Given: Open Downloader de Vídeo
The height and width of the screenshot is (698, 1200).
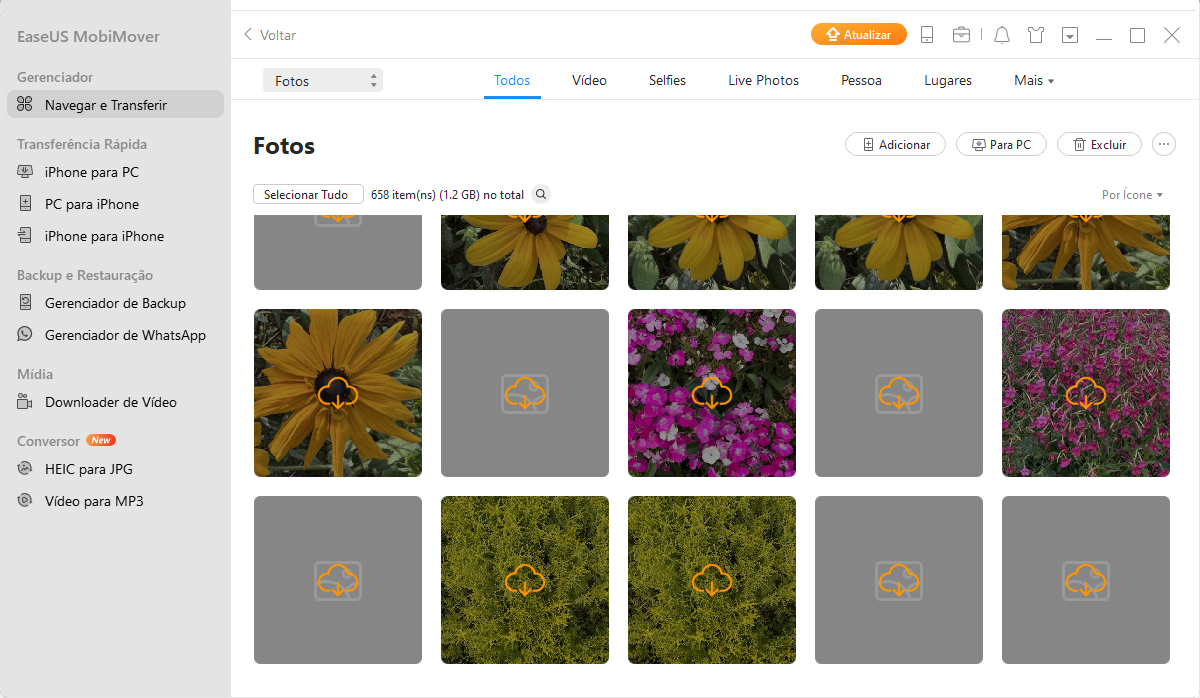Looking at the screenshot, I should coord(110,402).
